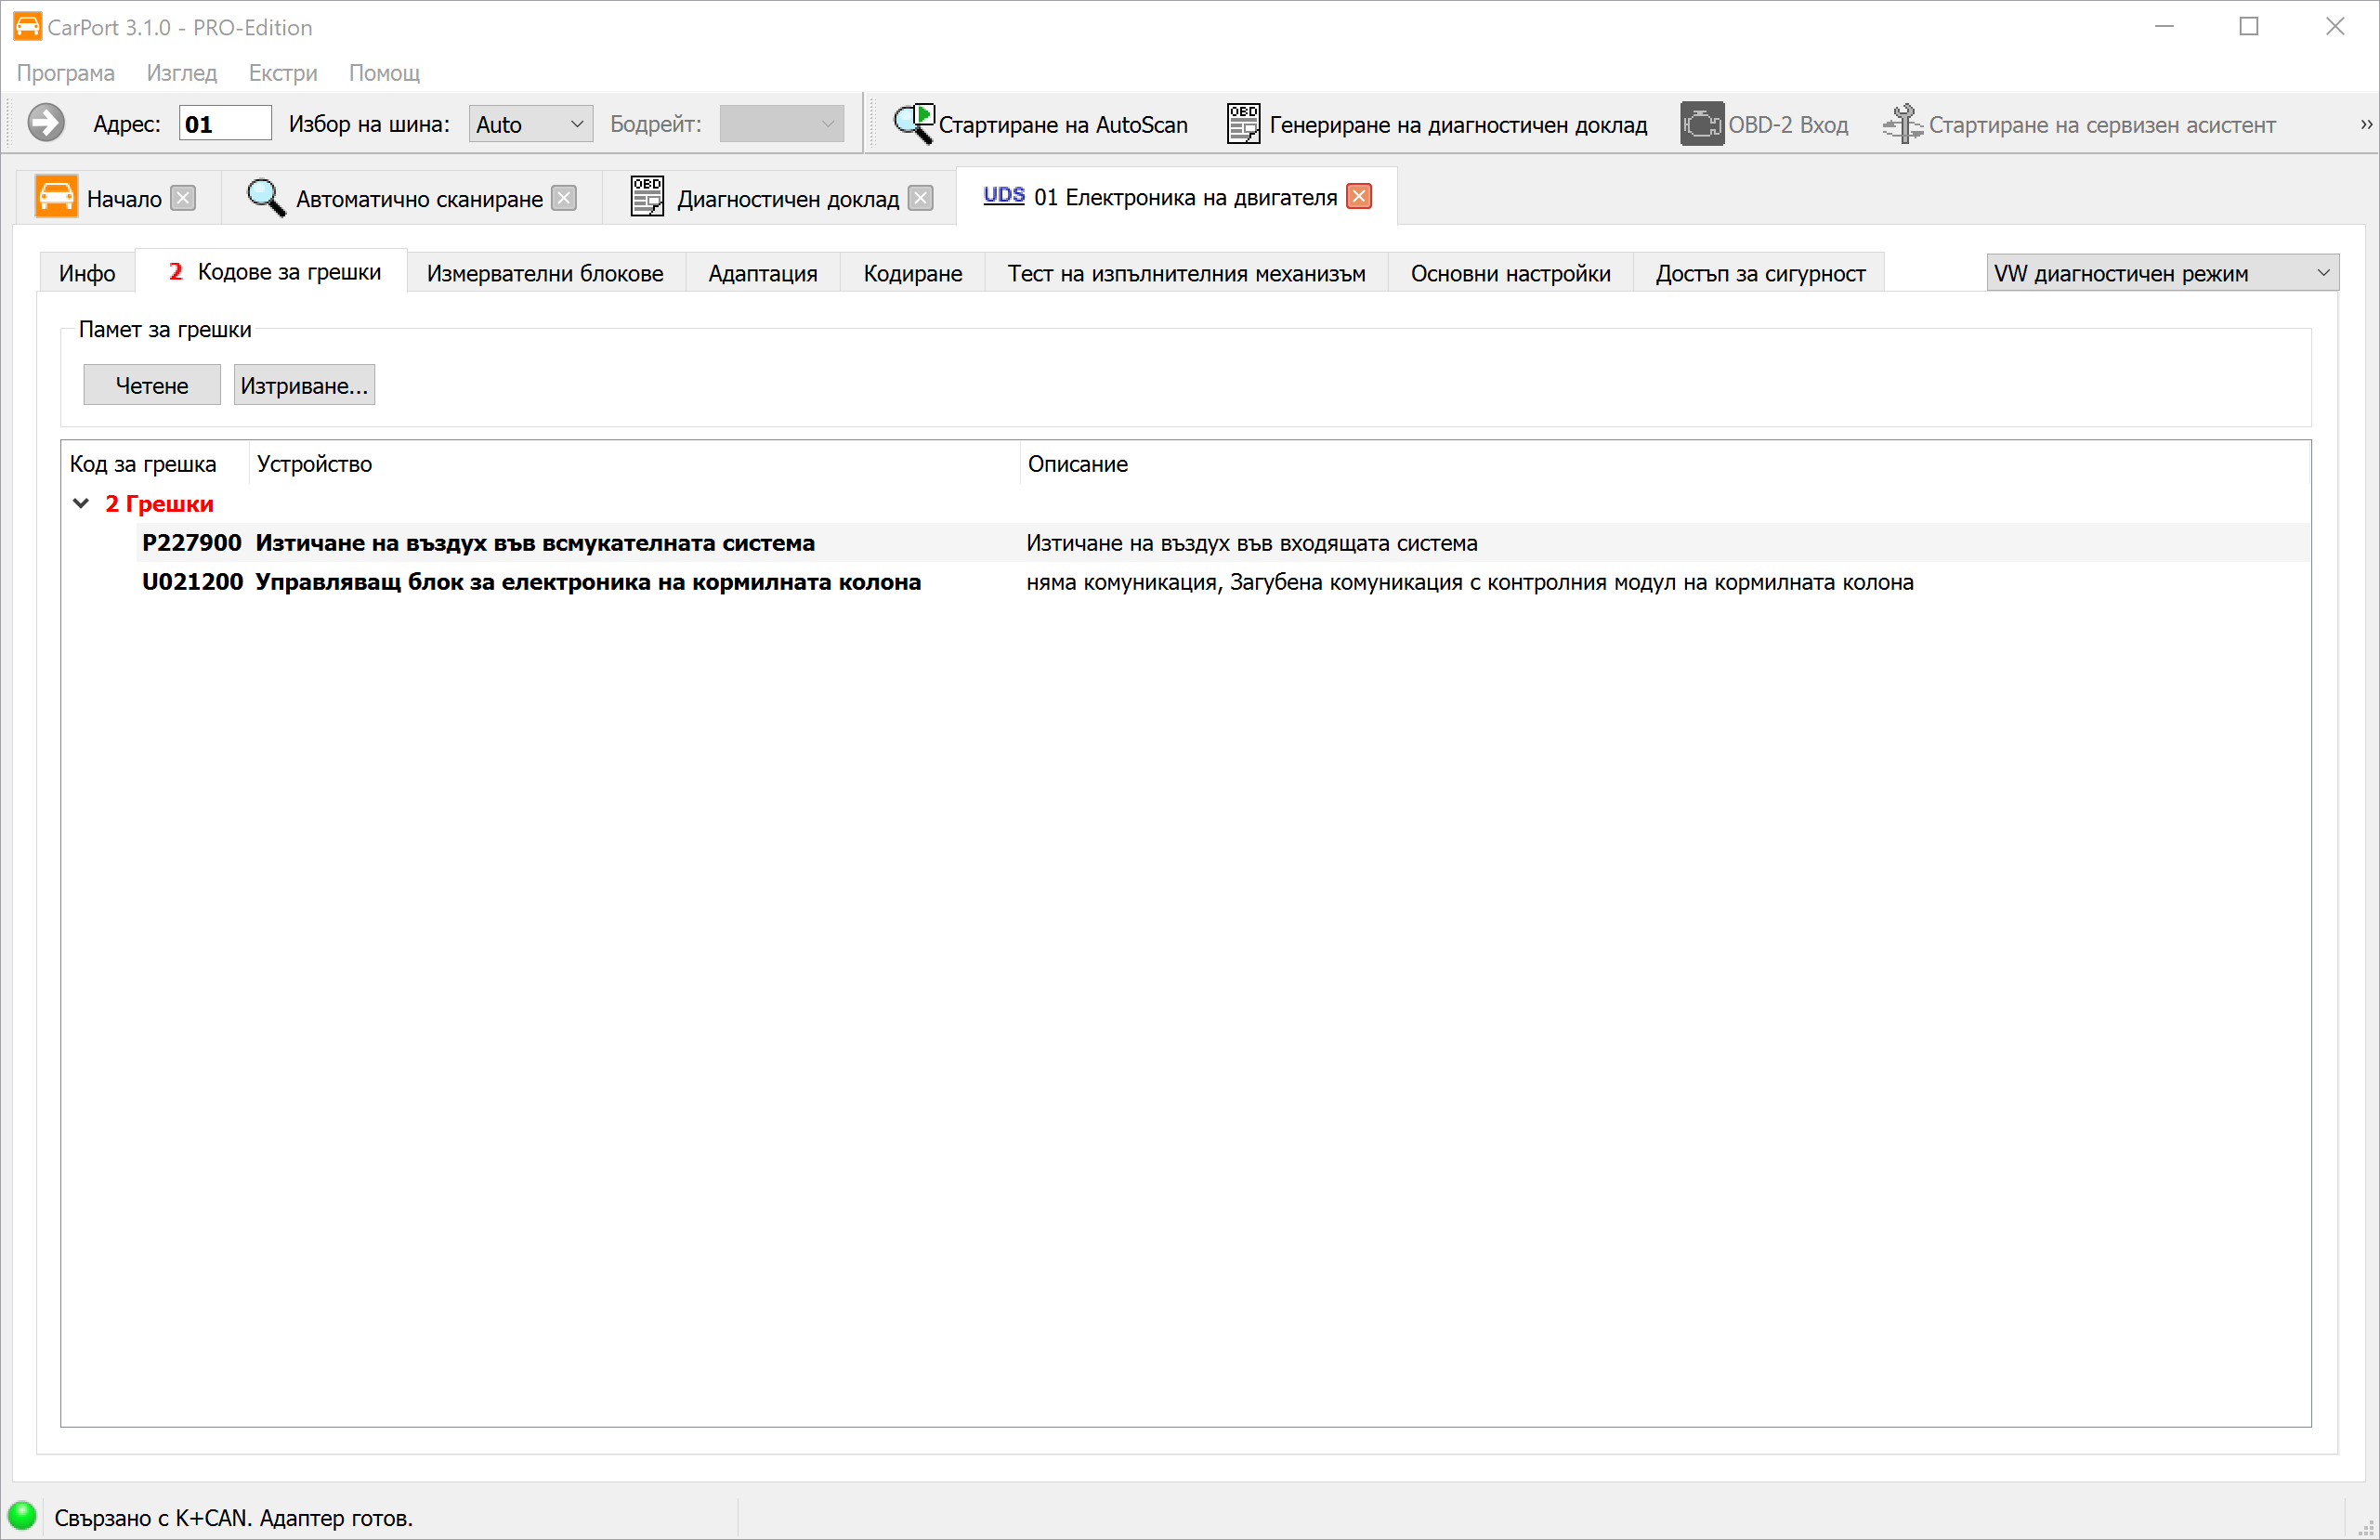Click the orange car Начало tab icon
This screenshot has height=1540, width=2380.
(56, 197)
